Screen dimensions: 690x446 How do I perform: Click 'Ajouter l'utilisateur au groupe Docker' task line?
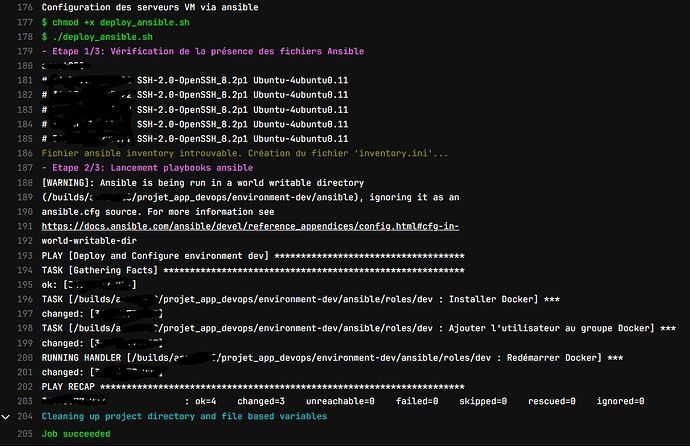point(359,328)
